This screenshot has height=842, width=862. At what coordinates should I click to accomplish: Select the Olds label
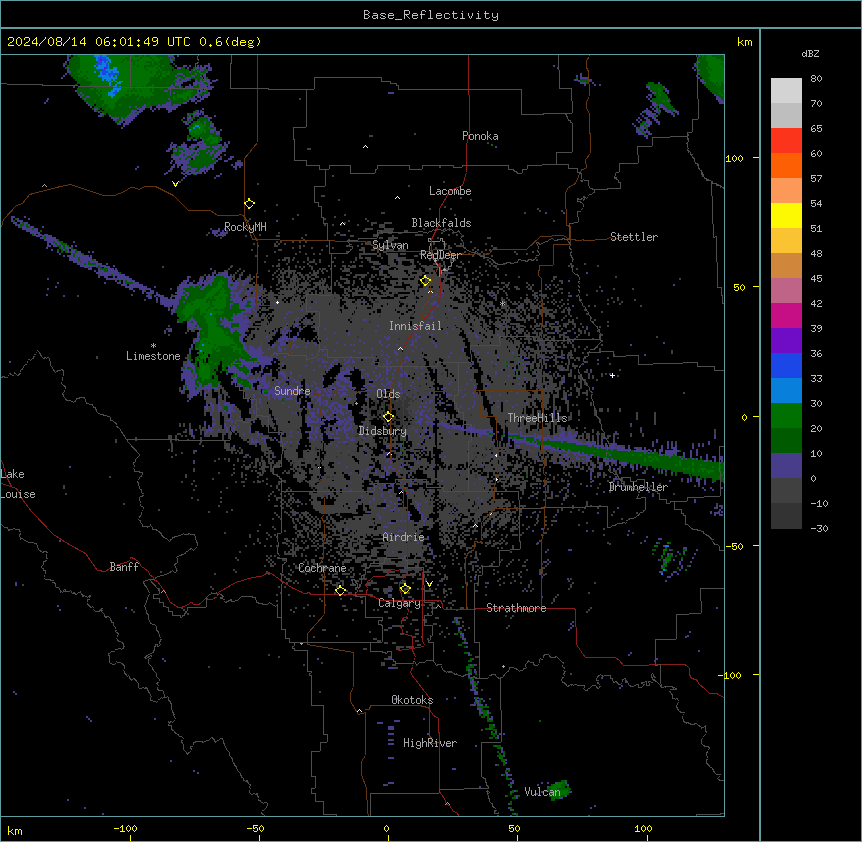coord(388,394)
